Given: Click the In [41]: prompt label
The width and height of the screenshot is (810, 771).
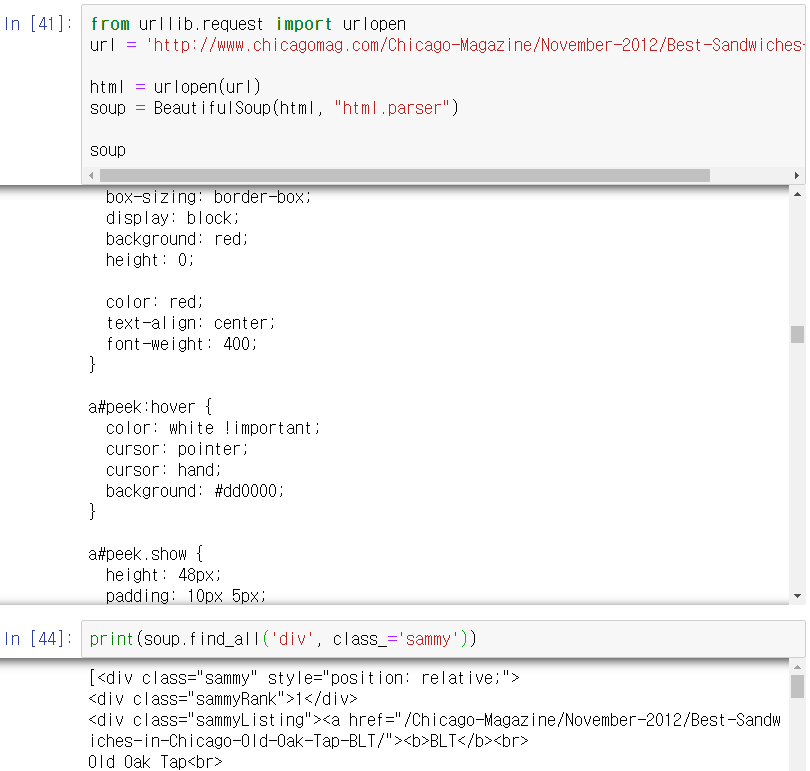Looking at the screenshot, I should [x=38, y=24].
